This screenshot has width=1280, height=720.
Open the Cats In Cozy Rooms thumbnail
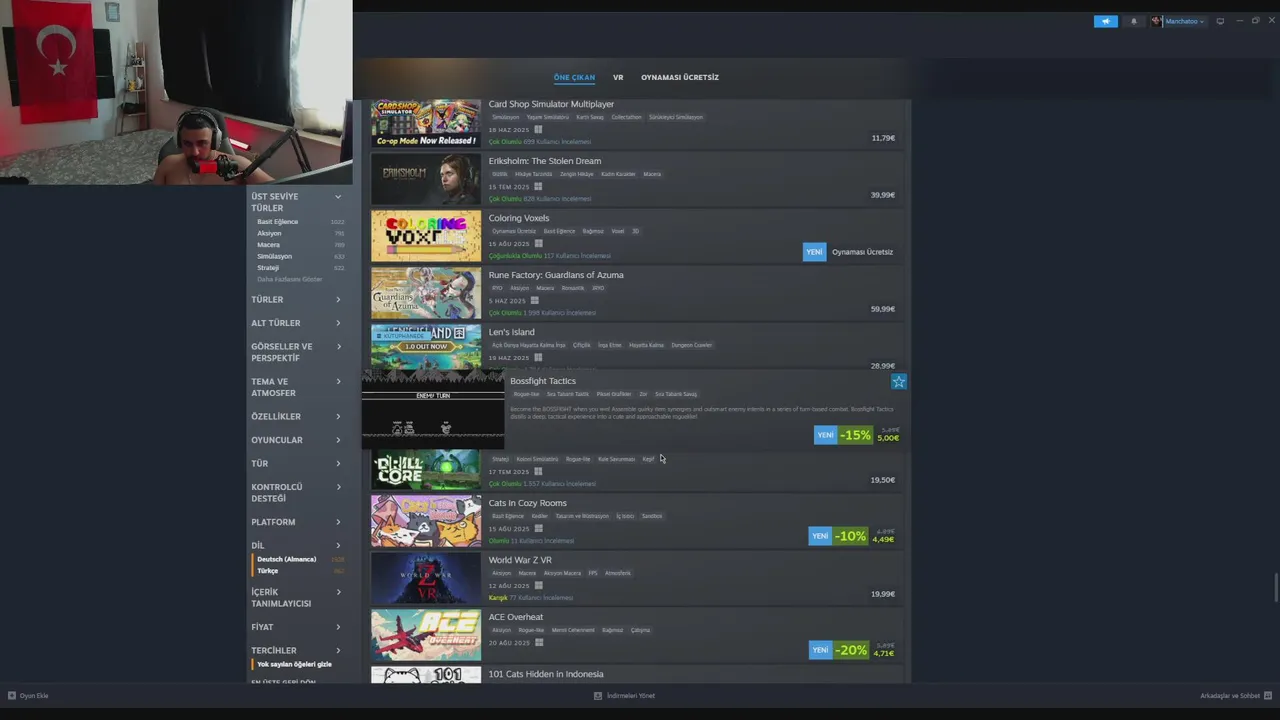click(x=426, y=521)
